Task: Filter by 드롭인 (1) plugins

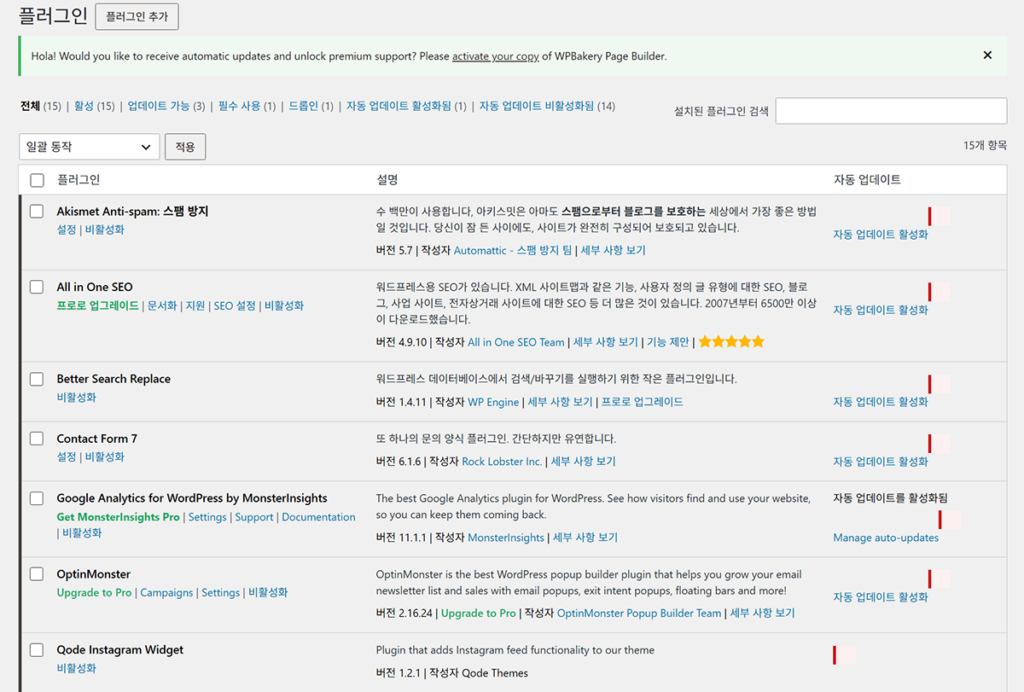Action: point(311,106)
